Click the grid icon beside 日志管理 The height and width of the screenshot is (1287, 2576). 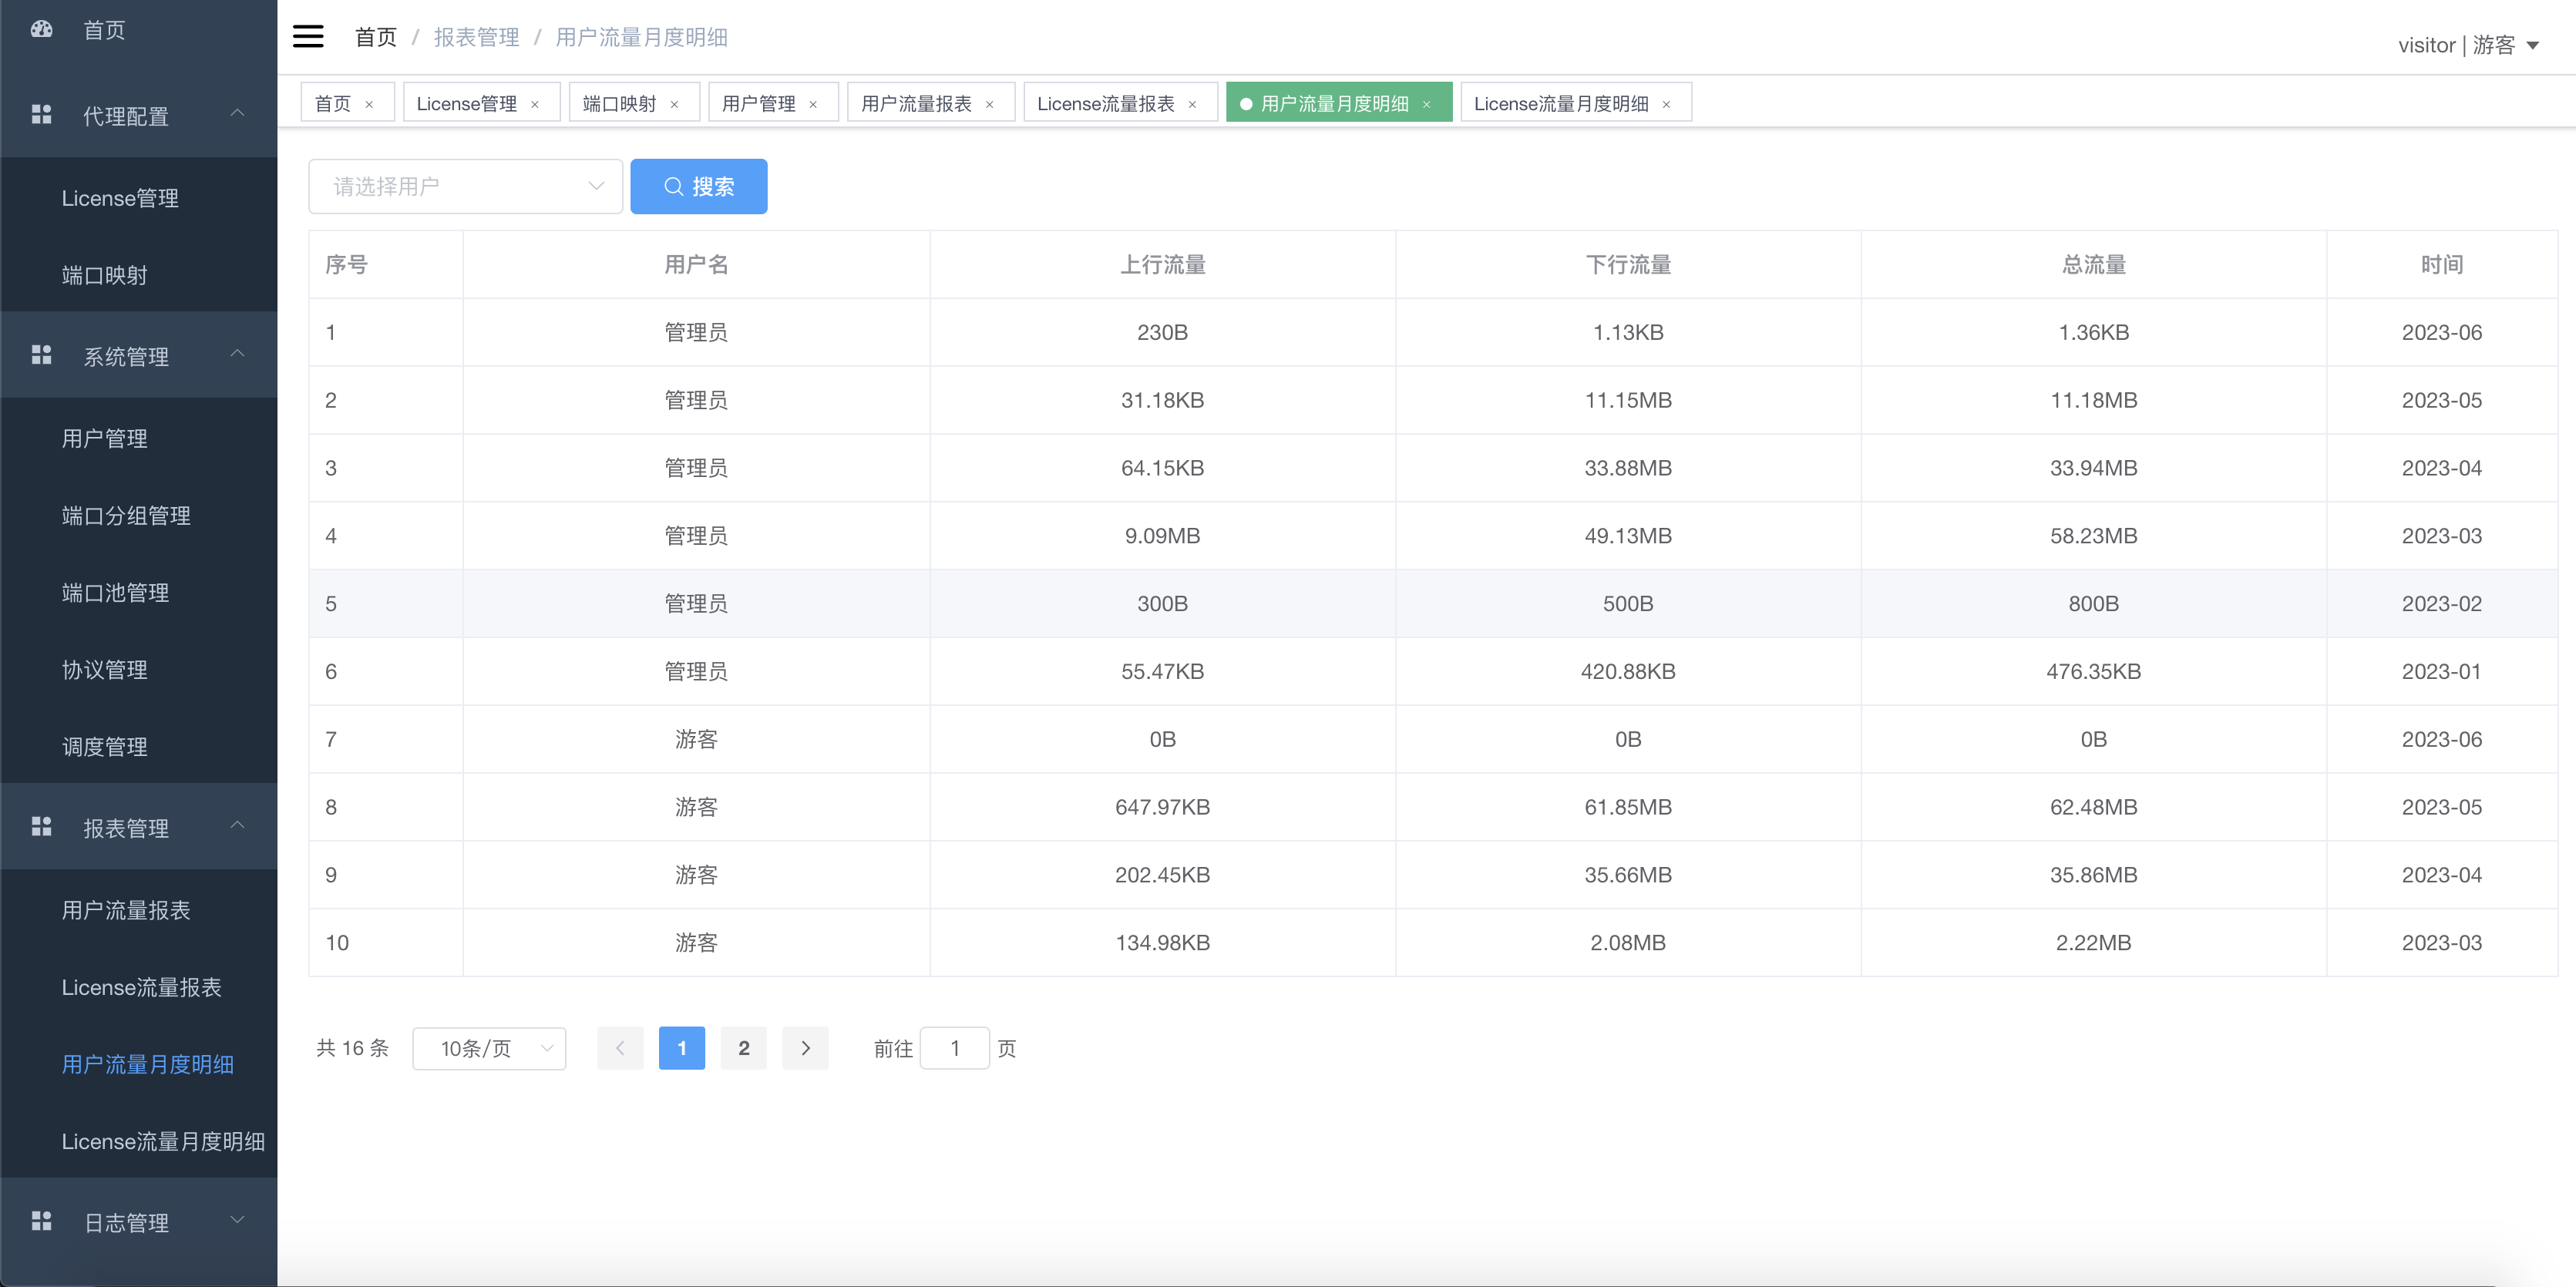41,1221
